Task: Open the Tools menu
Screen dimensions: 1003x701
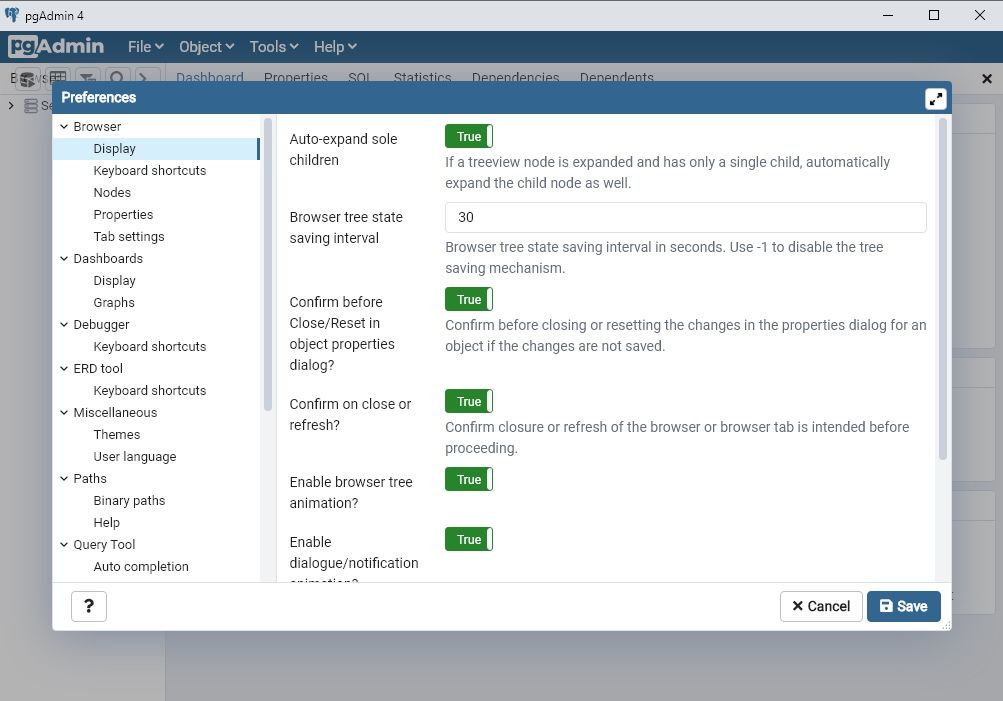Action: pyautogui.click(x=273, y=47)
